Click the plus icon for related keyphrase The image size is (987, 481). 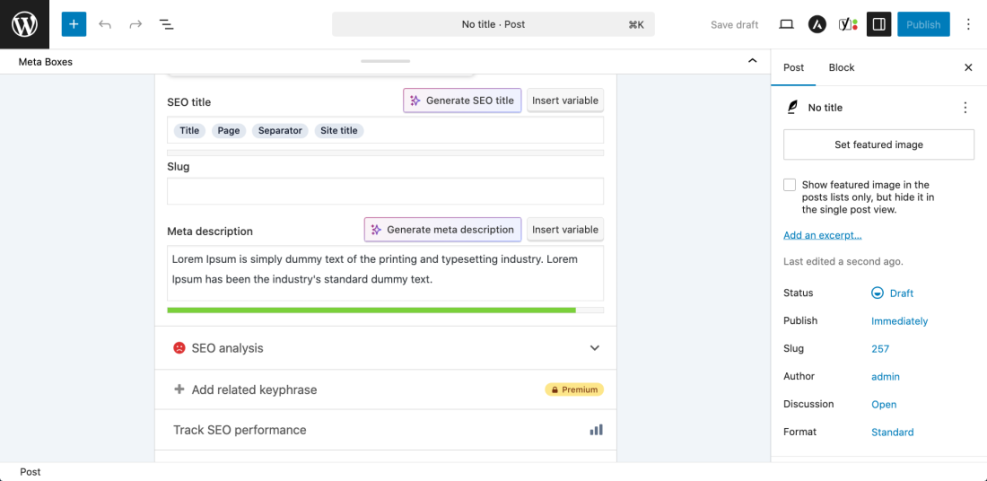click(179, 389)
